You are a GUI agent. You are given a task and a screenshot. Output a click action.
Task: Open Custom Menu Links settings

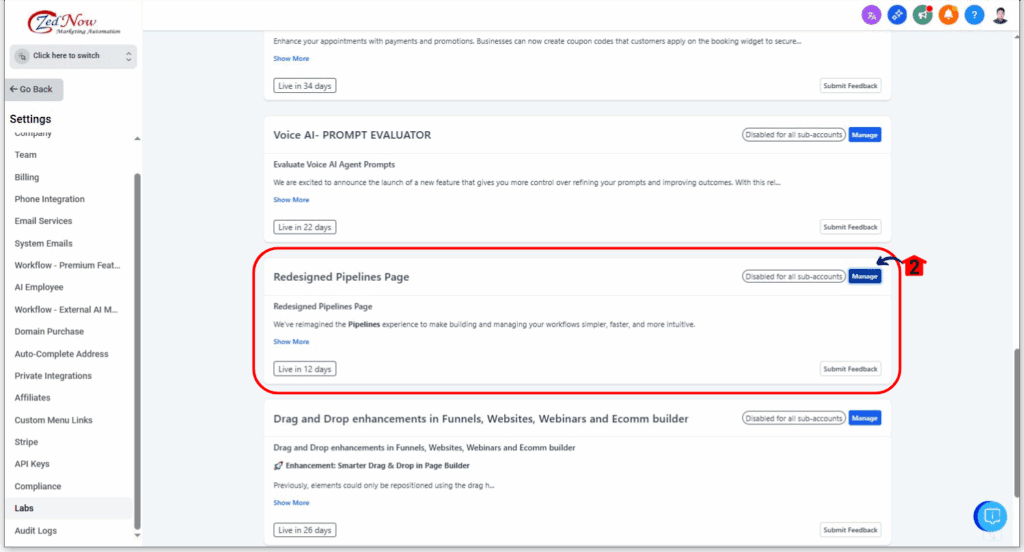coord(53,420)
